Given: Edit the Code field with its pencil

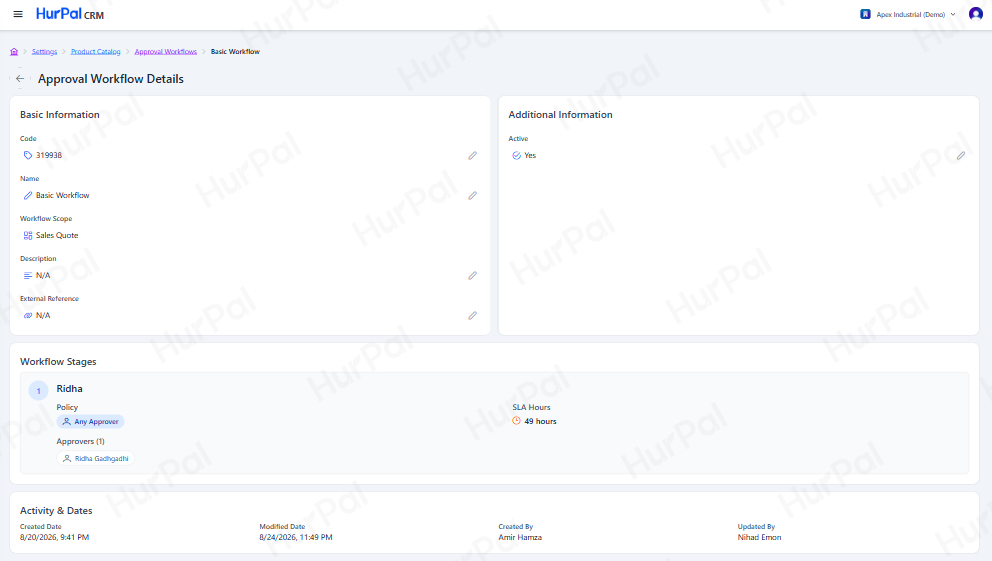Looking at the screenshot, I should pos(473,156).
